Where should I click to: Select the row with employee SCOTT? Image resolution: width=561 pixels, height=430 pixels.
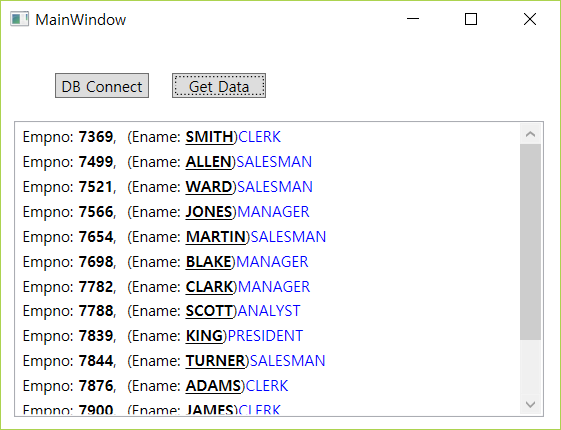coord(268,311)
